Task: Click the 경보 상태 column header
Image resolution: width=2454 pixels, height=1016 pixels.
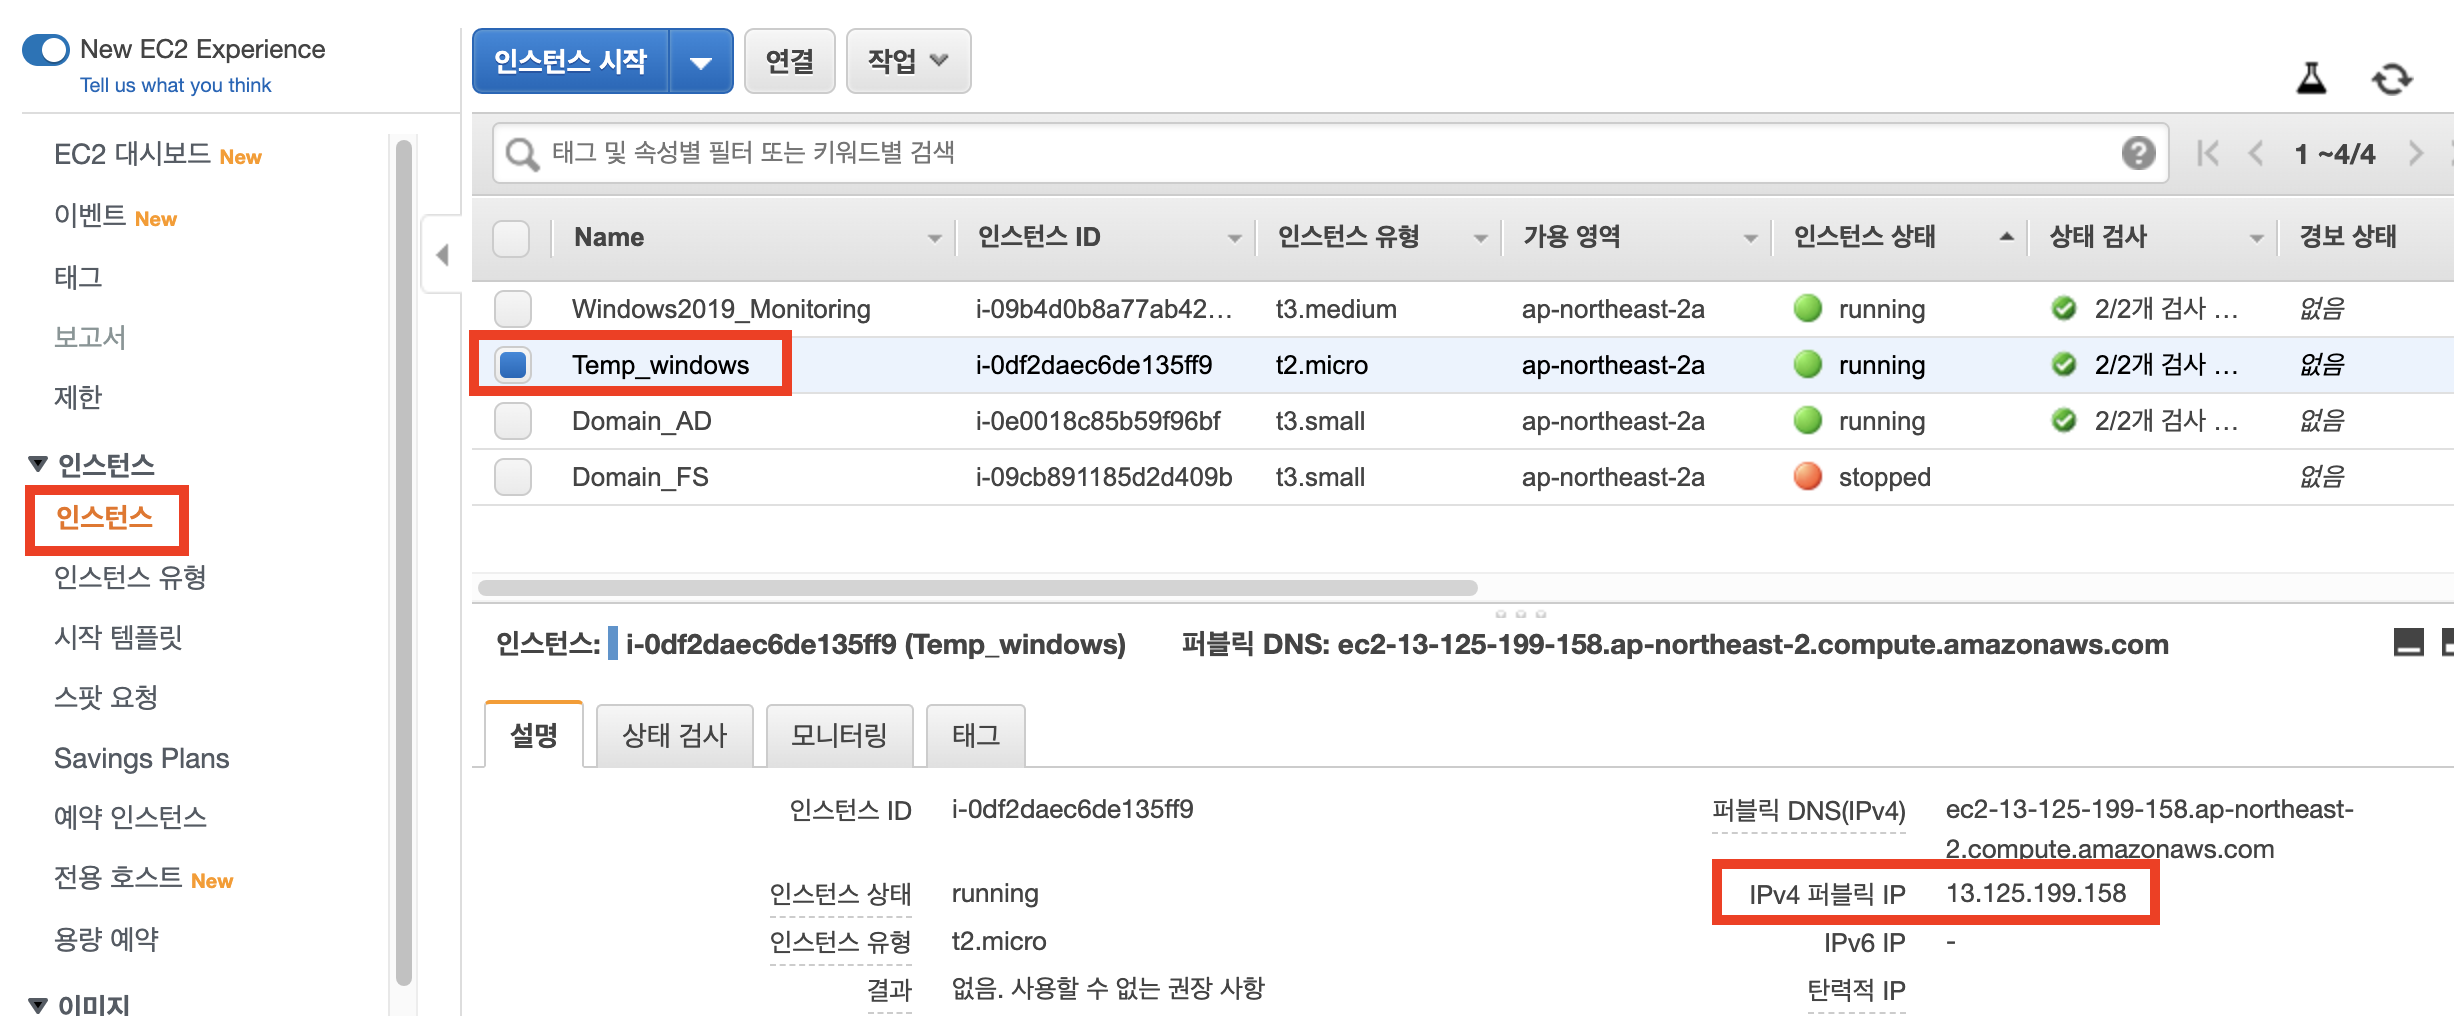Action: (x=2347, y=237)
